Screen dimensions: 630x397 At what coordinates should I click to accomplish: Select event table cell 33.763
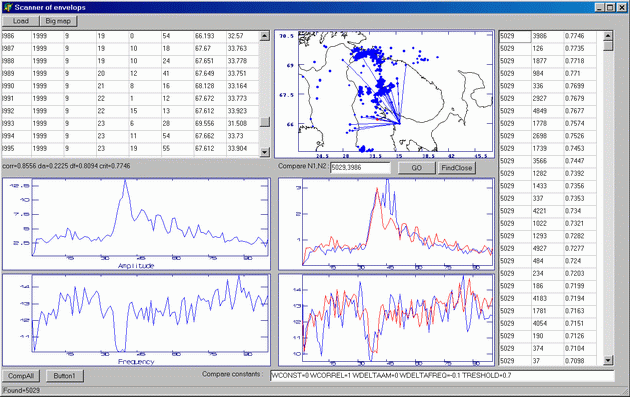(242, 49)
